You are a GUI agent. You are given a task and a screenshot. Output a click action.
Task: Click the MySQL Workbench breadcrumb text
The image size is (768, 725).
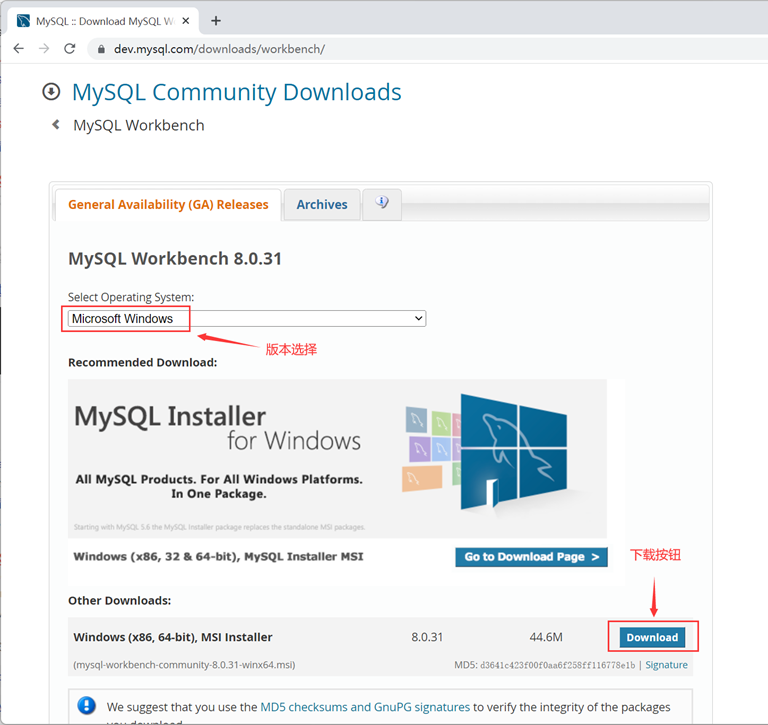[x=139, y=125]
